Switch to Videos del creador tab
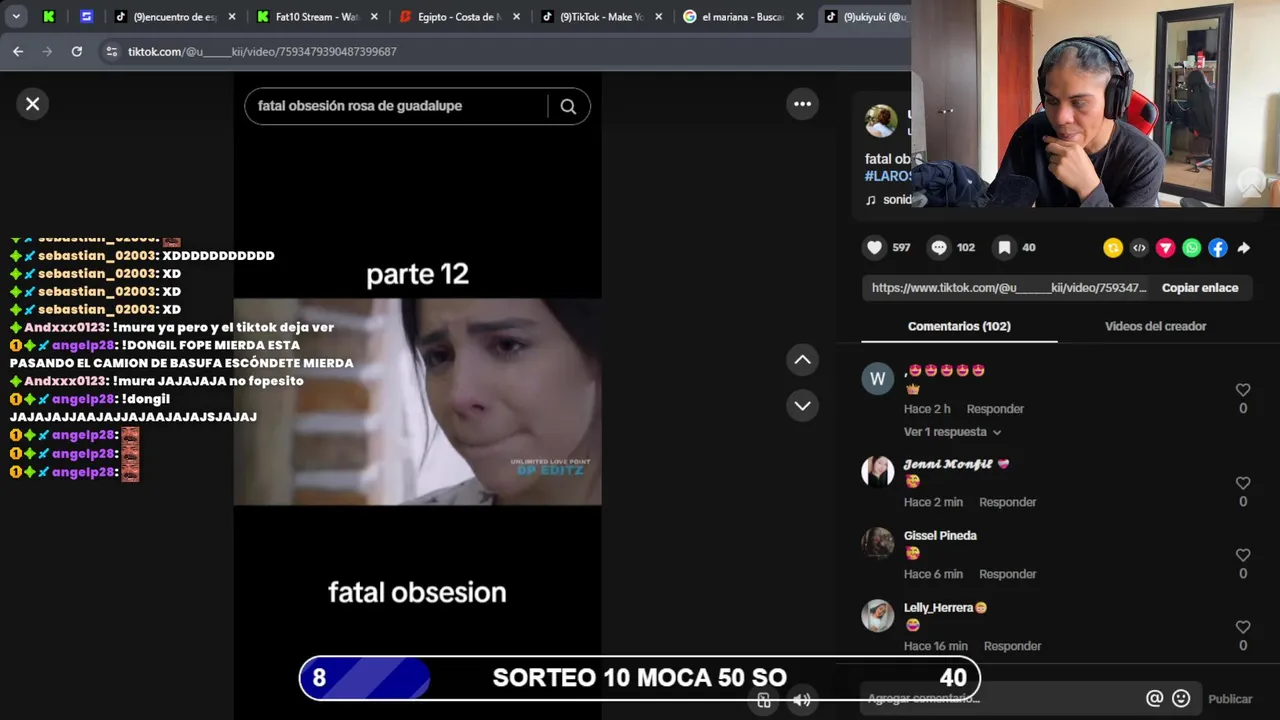The height and width of the screenshot is (720, 1280). [1155, 326]
